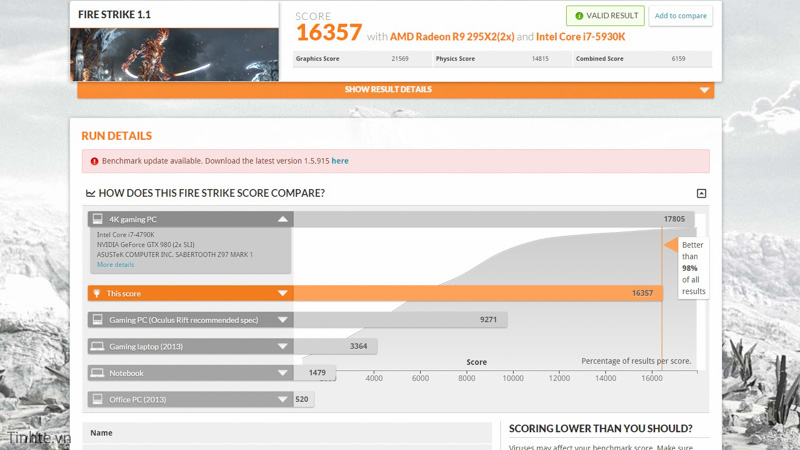Viewport: 800px width, 450px height.
Task: Click the Add to compare button
Action: (680, 16)
